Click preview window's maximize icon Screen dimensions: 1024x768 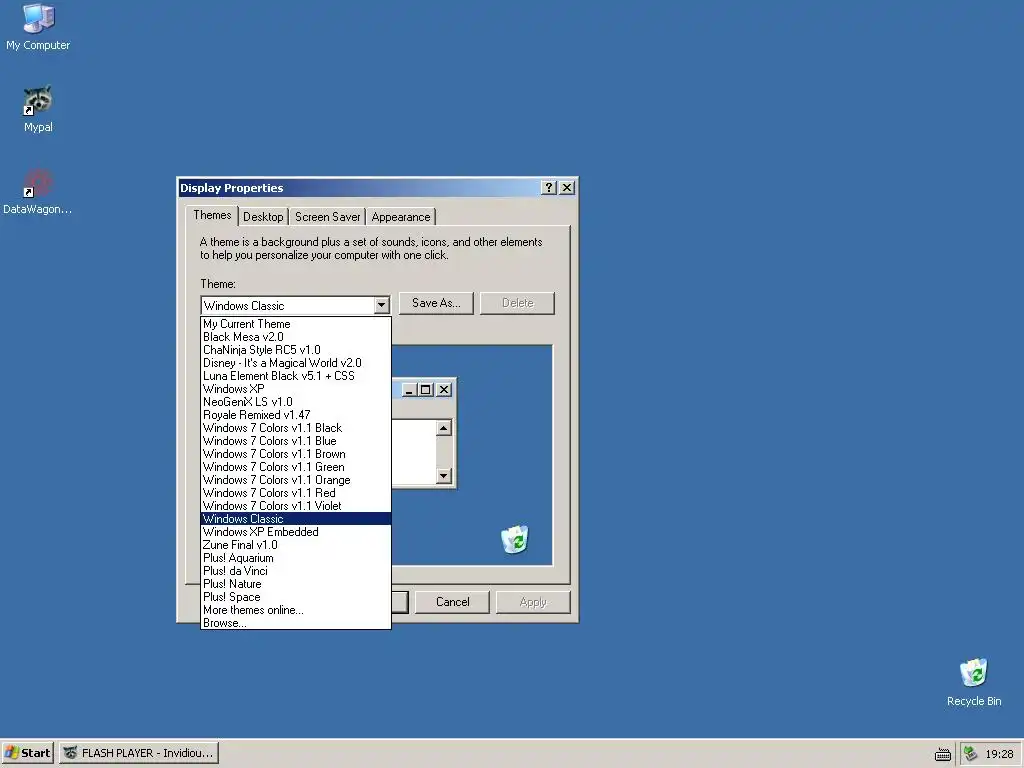pos(426,390)
